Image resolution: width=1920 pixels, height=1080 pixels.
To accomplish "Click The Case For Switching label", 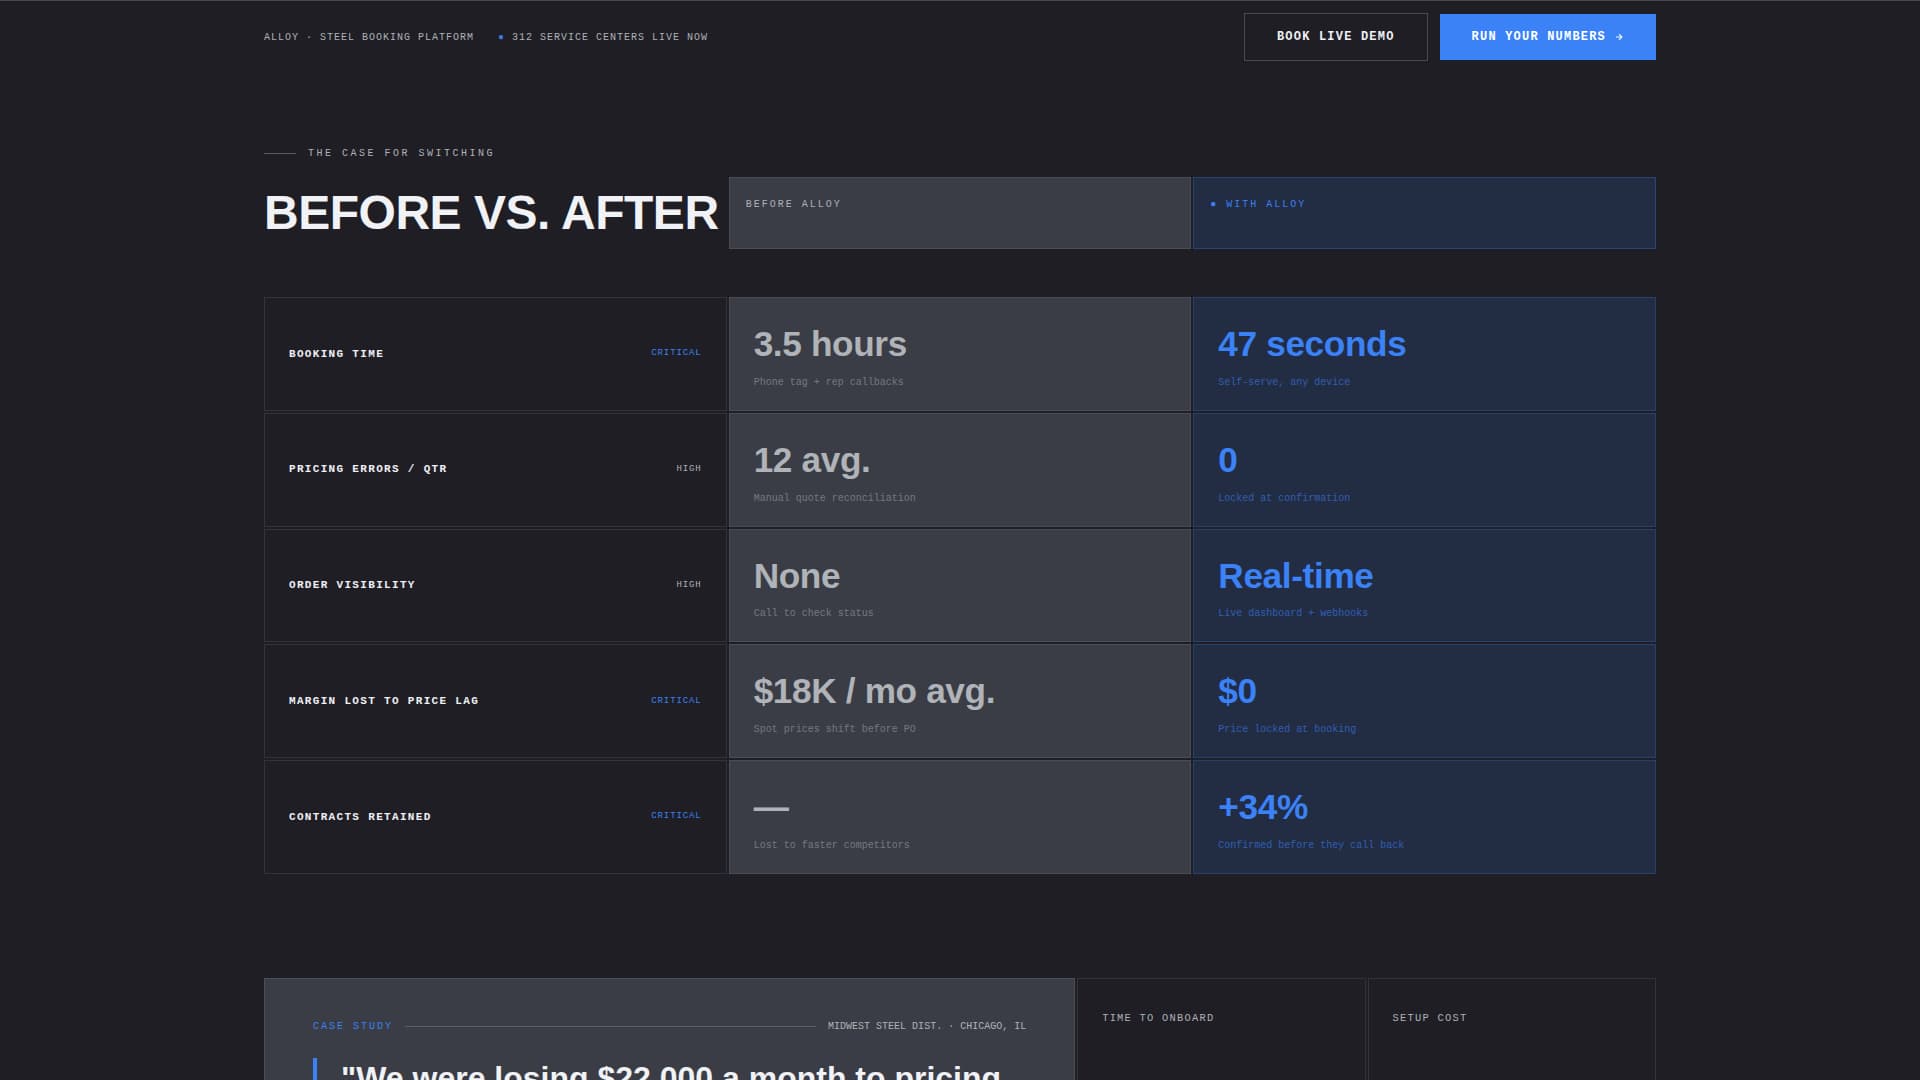I will 400,153.
